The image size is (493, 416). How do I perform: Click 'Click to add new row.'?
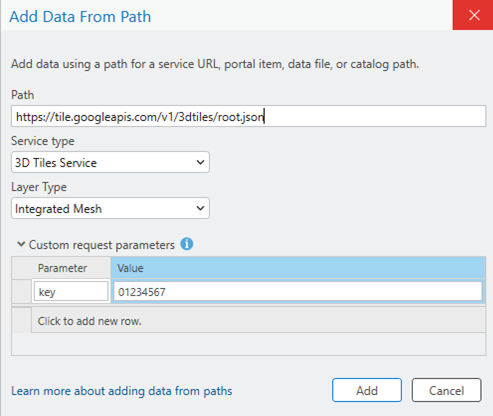(258, 321)
